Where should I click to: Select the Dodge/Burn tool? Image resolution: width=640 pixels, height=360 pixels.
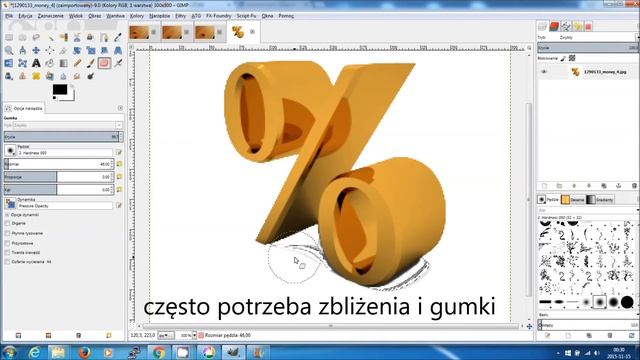(x=91, y=76)
